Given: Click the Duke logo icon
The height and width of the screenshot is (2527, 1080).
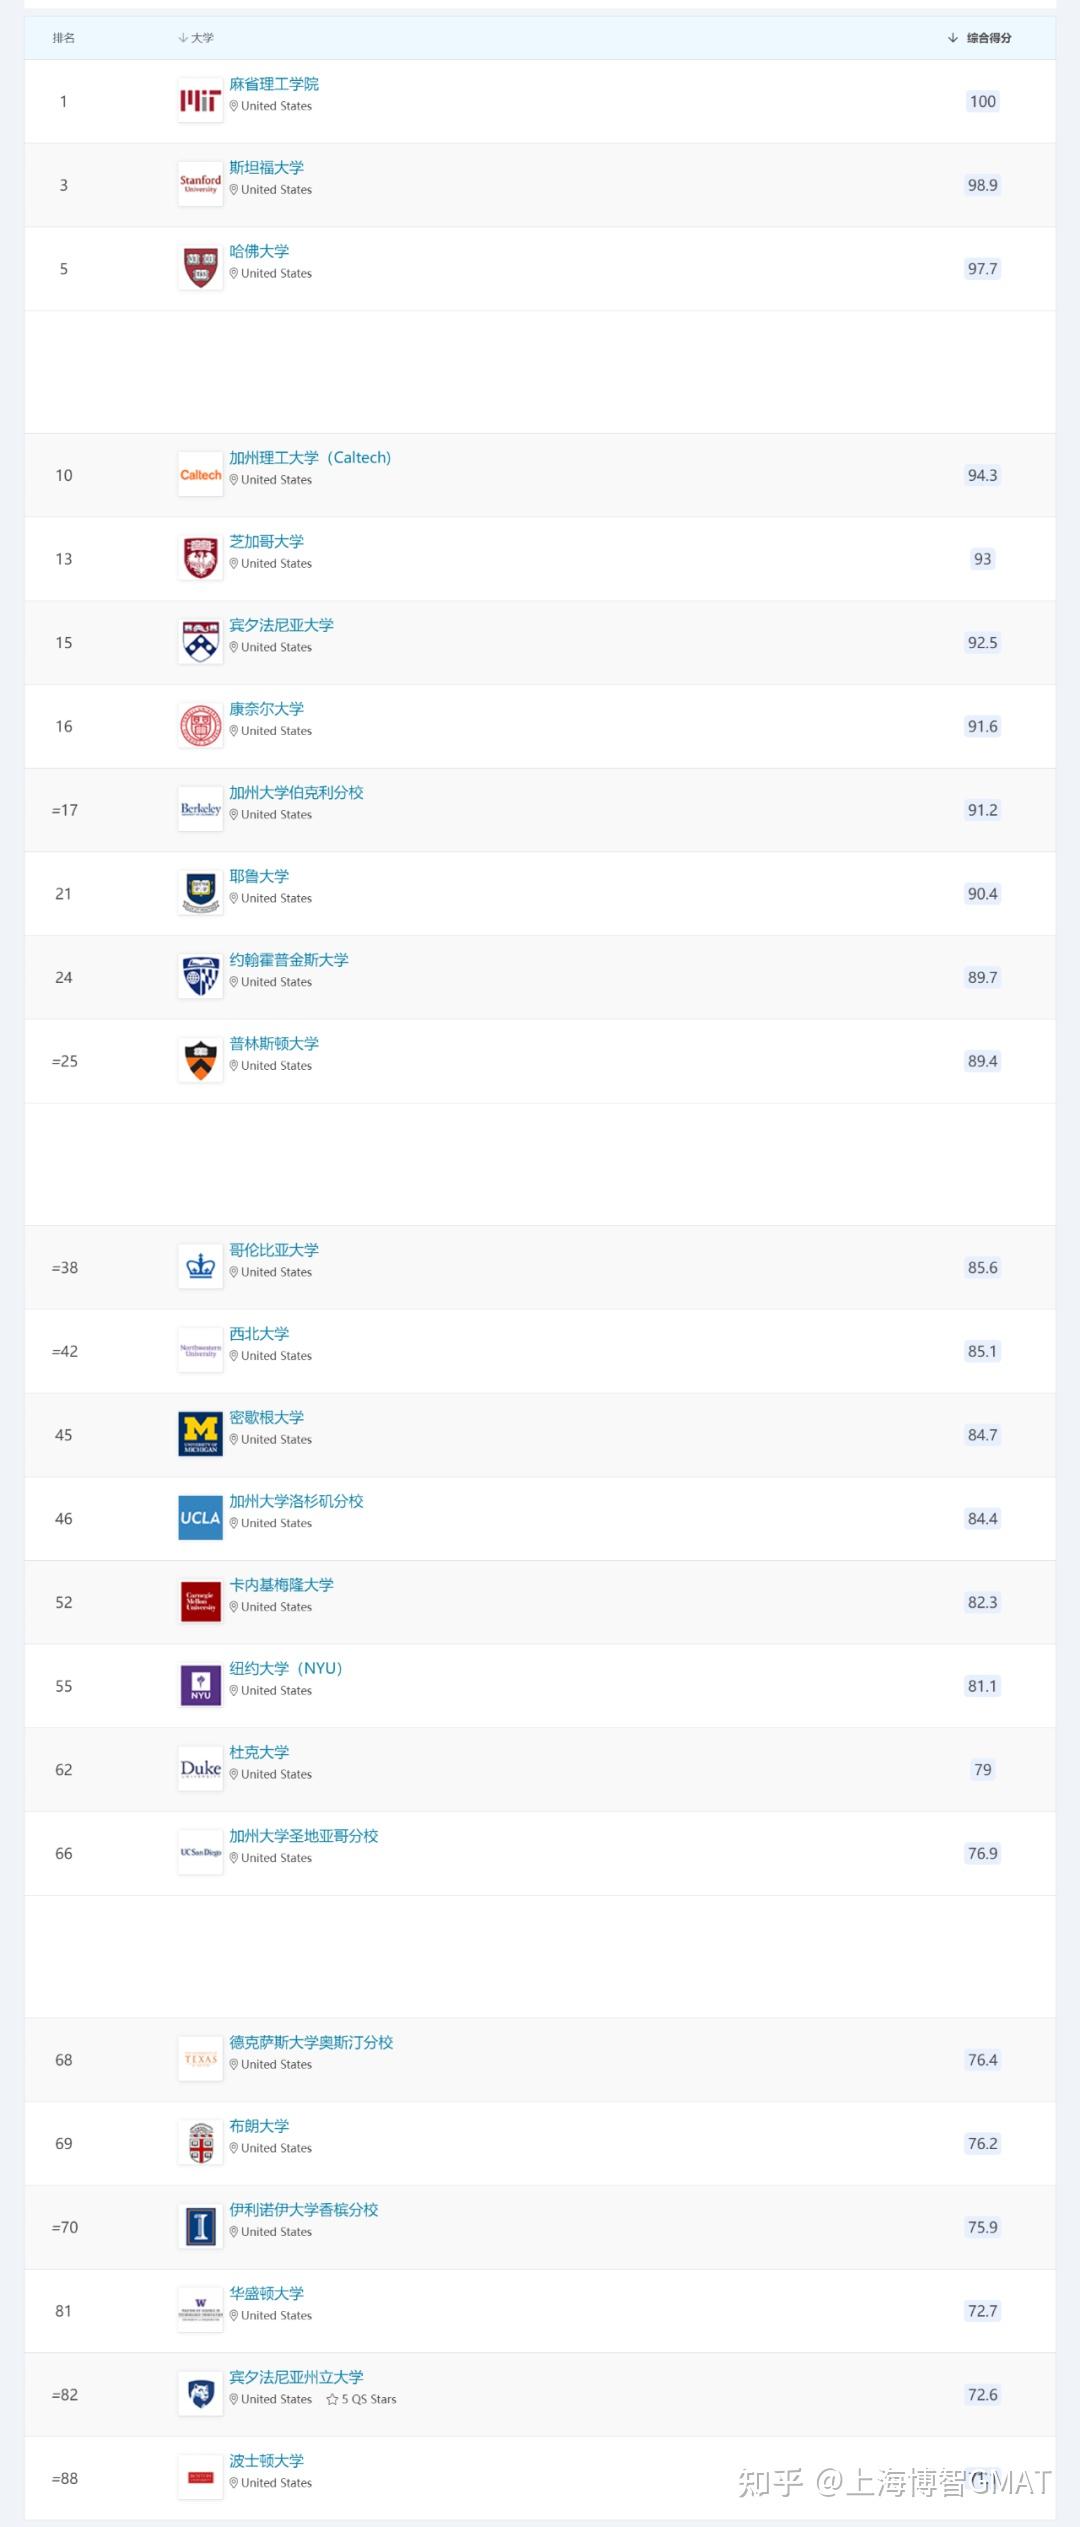Looking at the screenshot, I should 200,1769.
